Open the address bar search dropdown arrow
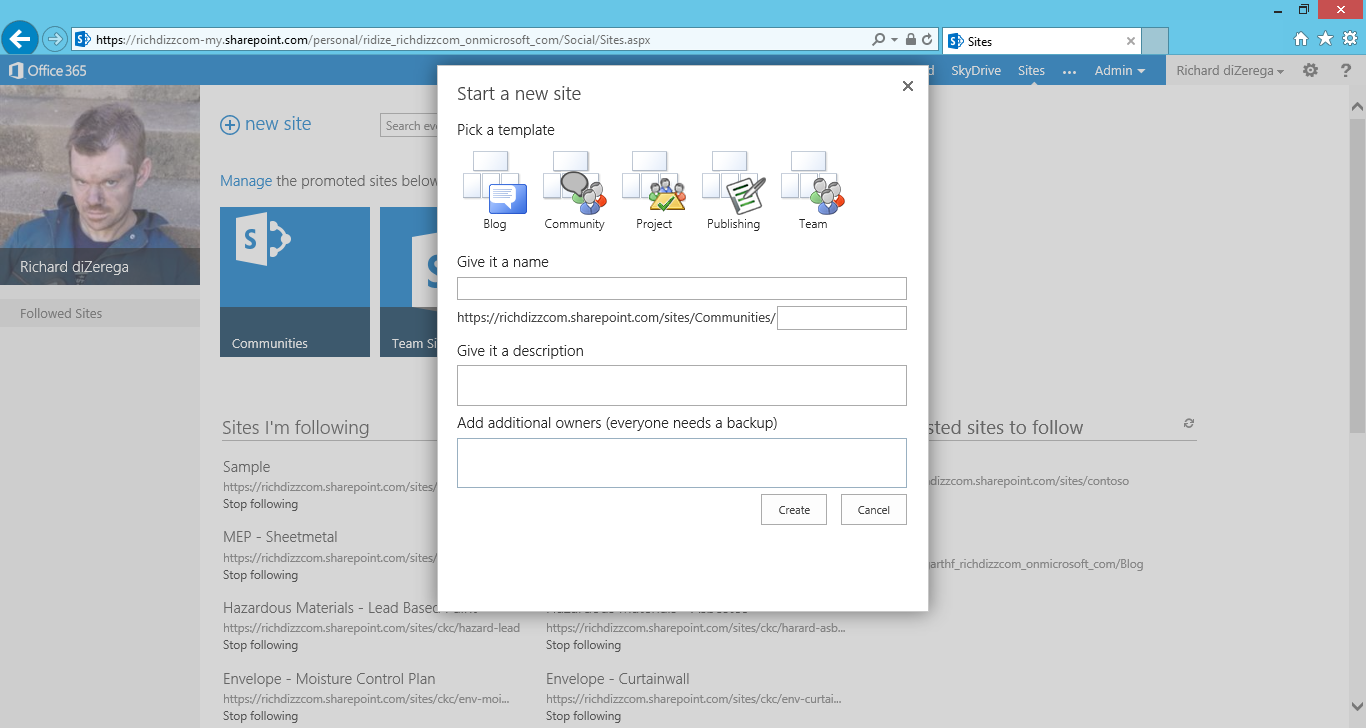1366x728 pixels. [893, 40]
